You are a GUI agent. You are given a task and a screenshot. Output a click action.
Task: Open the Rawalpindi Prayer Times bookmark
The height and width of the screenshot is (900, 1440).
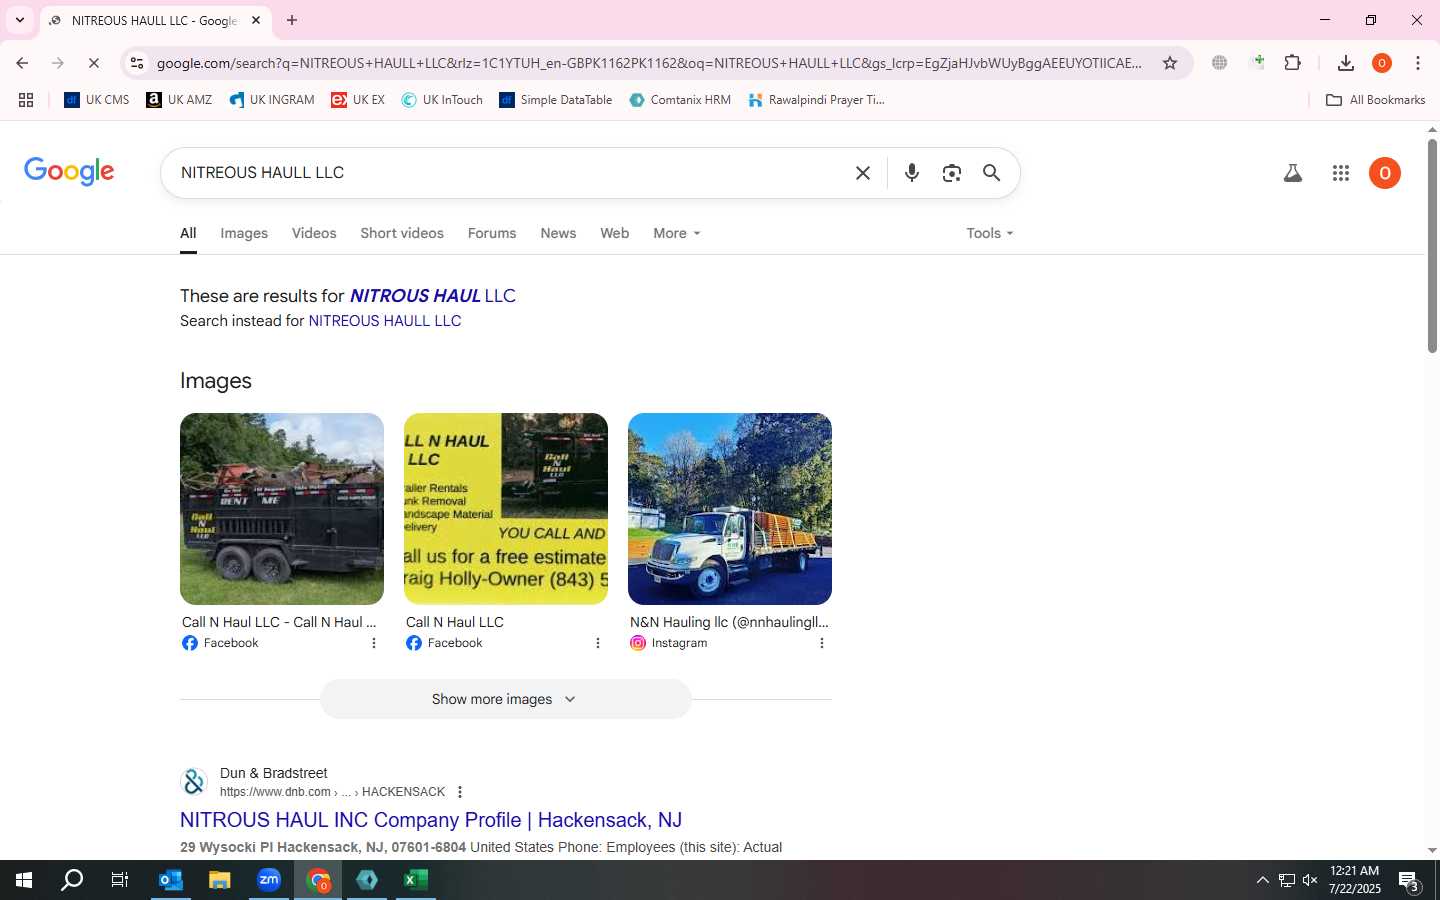[x=817, y=100]
